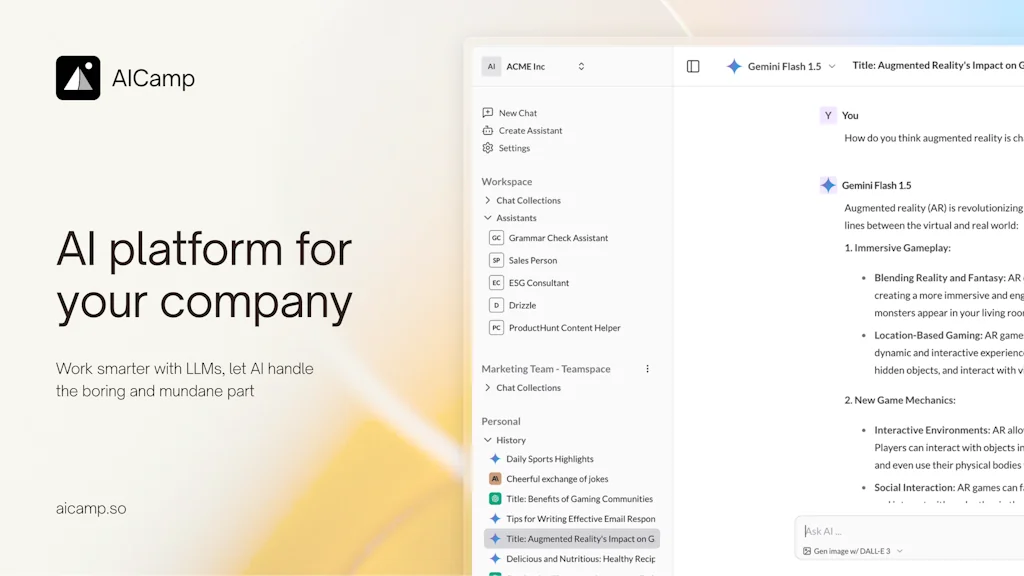The height and width of the screenshot is (576, 1024).
Task: Open Delicious and Nutritious: Healthy Recipes chat
Action: click(581, 559)
